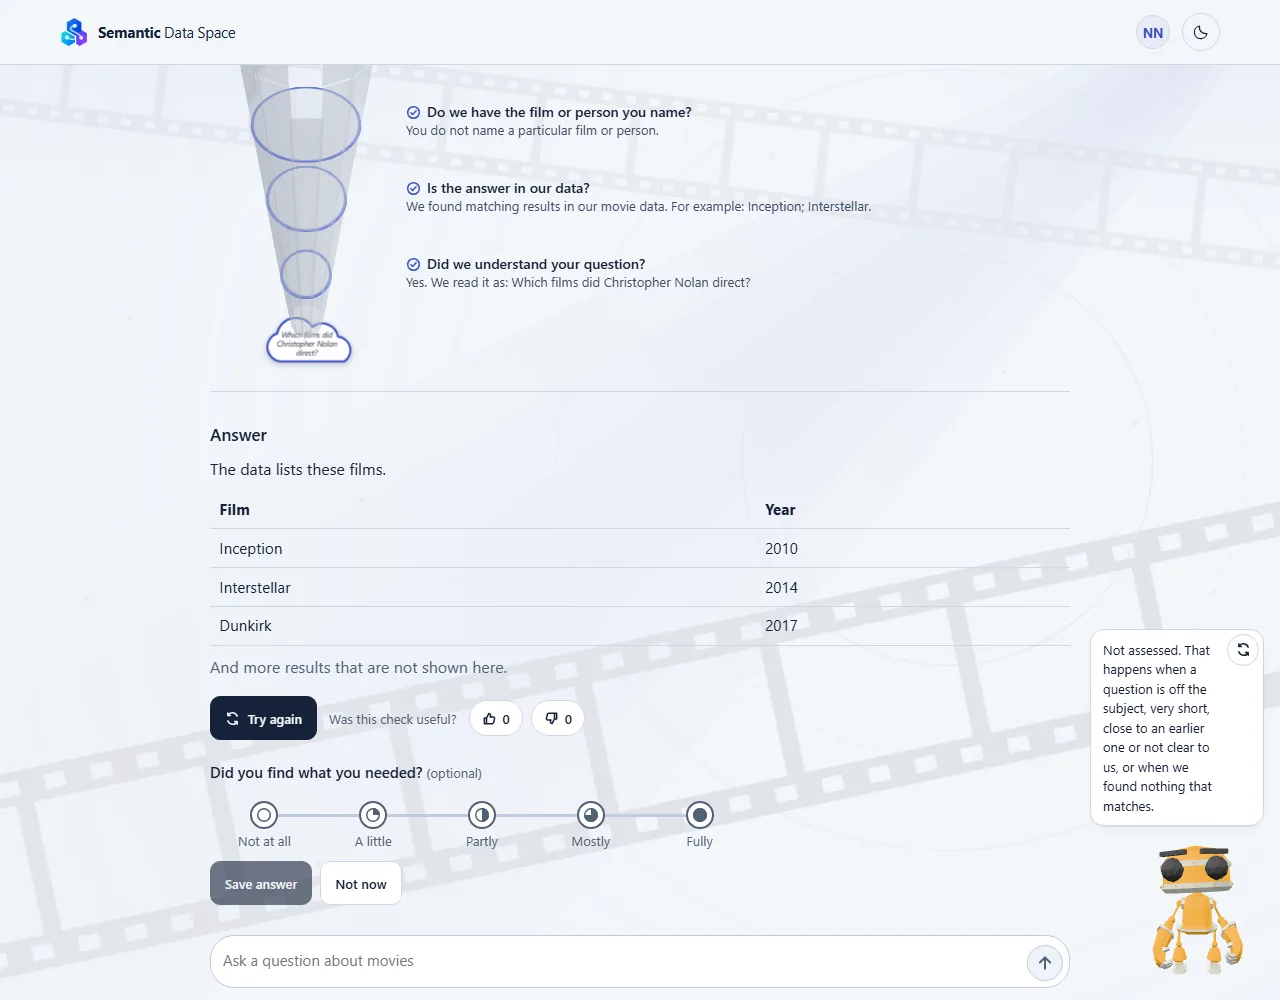Dismiss with the Not now button
This screenshot has width=1280, height=1000.
[x=361, y=884]
